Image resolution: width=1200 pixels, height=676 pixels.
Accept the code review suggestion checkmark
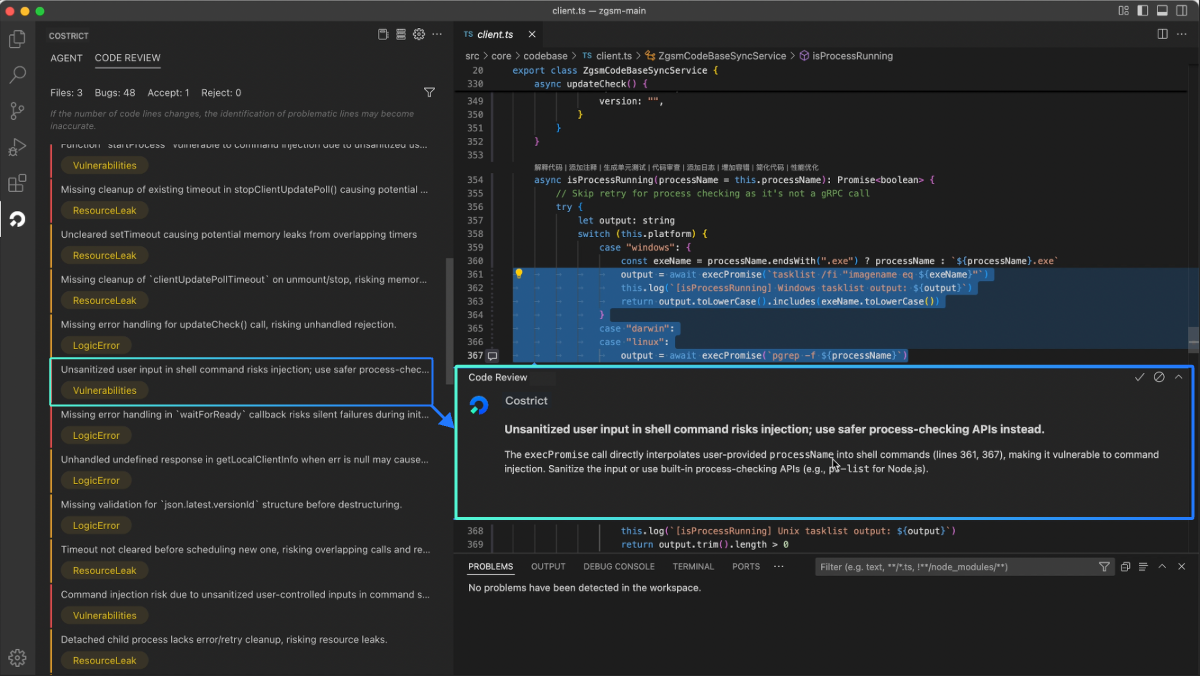point(1139,377)
